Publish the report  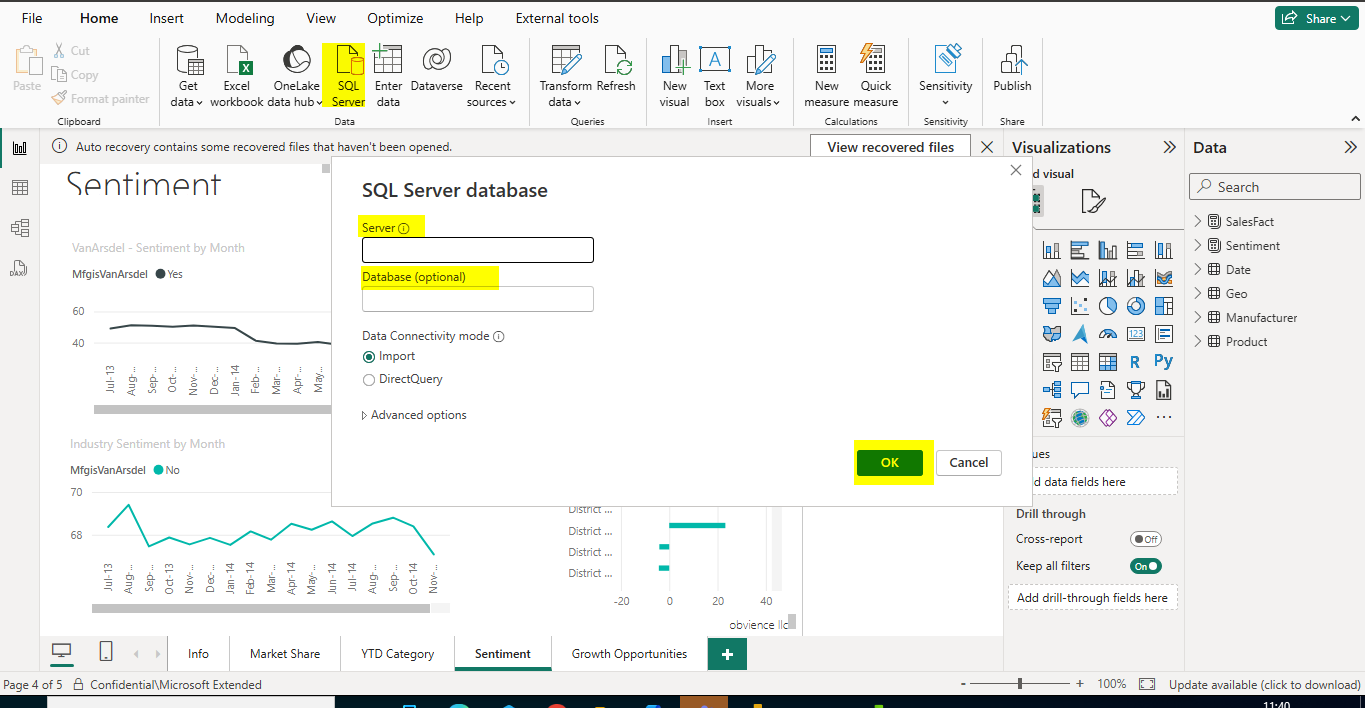1012,70
